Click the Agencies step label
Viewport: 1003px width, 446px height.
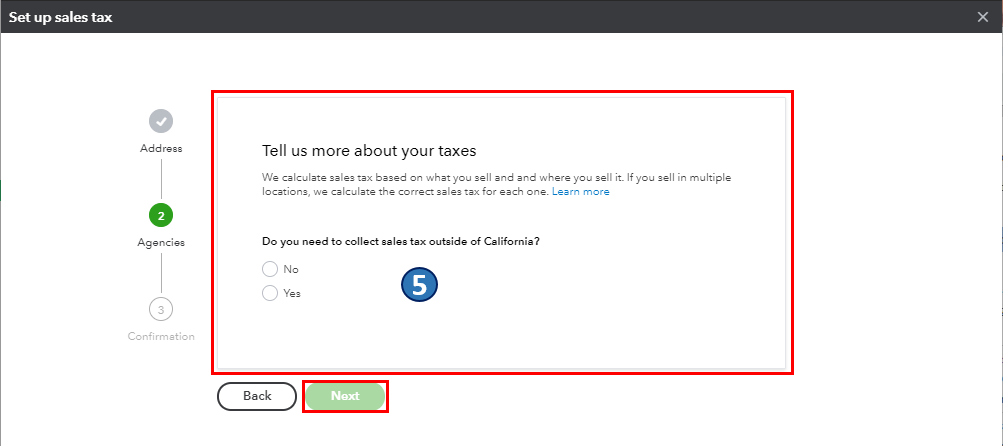coord(161,242)
